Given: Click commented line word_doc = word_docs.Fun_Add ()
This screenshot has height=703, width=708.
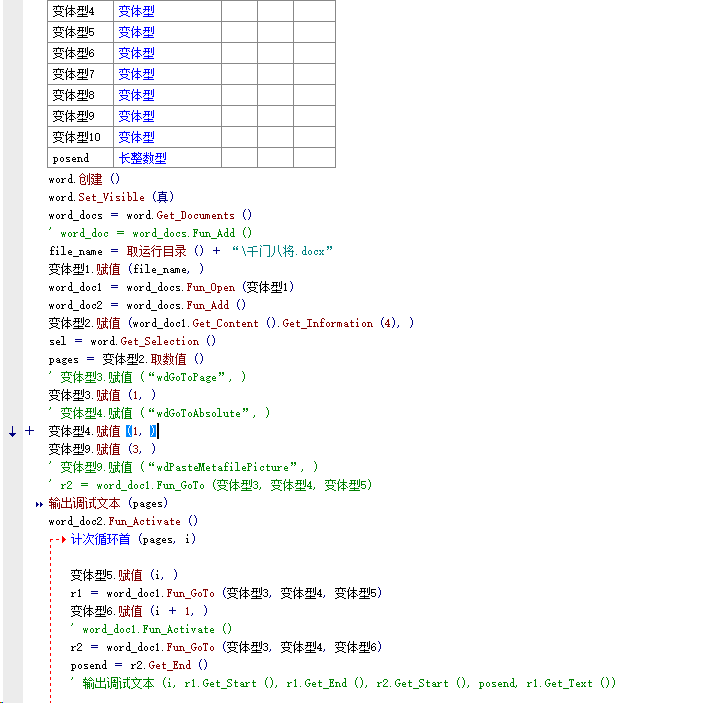Looking at the screenshot, I should [x=150, y=233].
